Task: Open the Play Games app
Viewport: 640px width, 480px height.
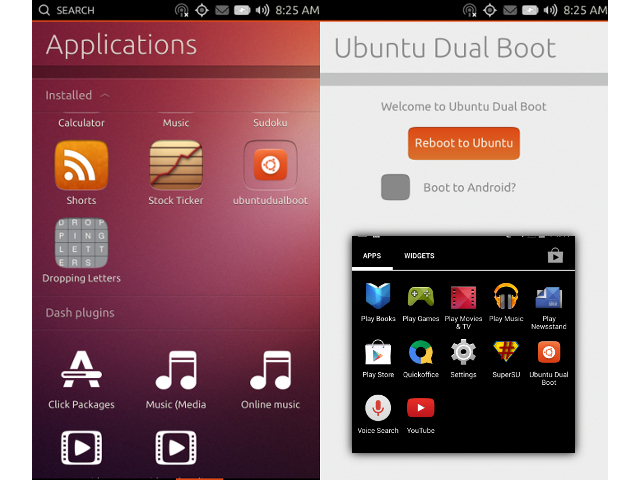Action: (420, 296)
